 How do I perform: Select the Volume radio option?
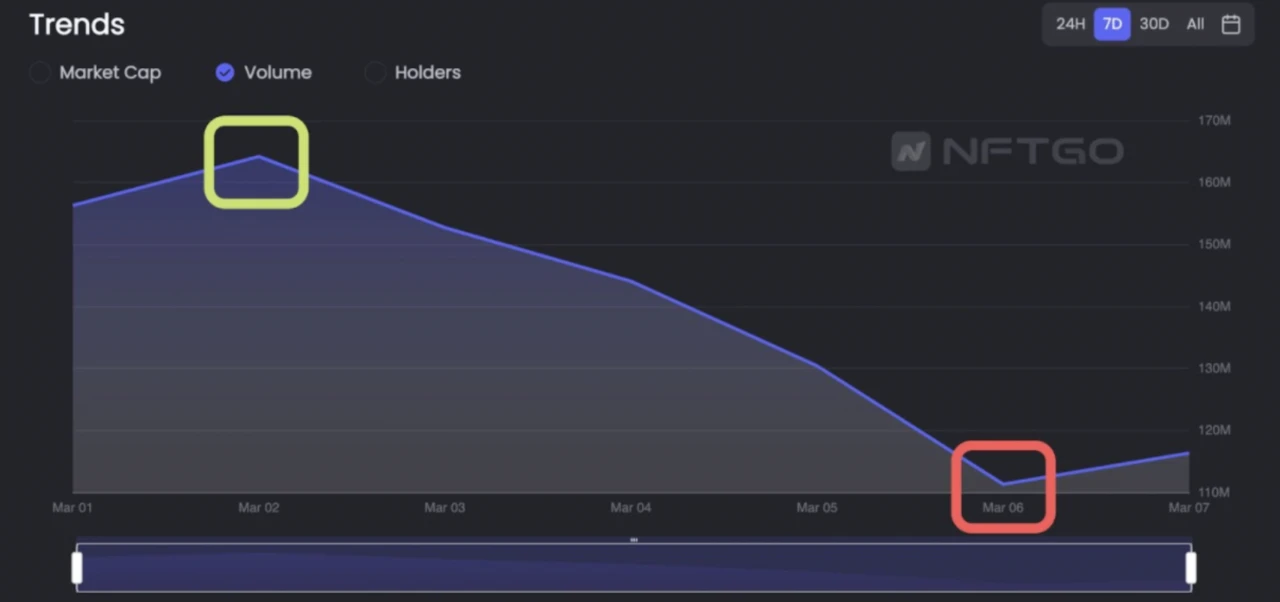pos(225,73)
